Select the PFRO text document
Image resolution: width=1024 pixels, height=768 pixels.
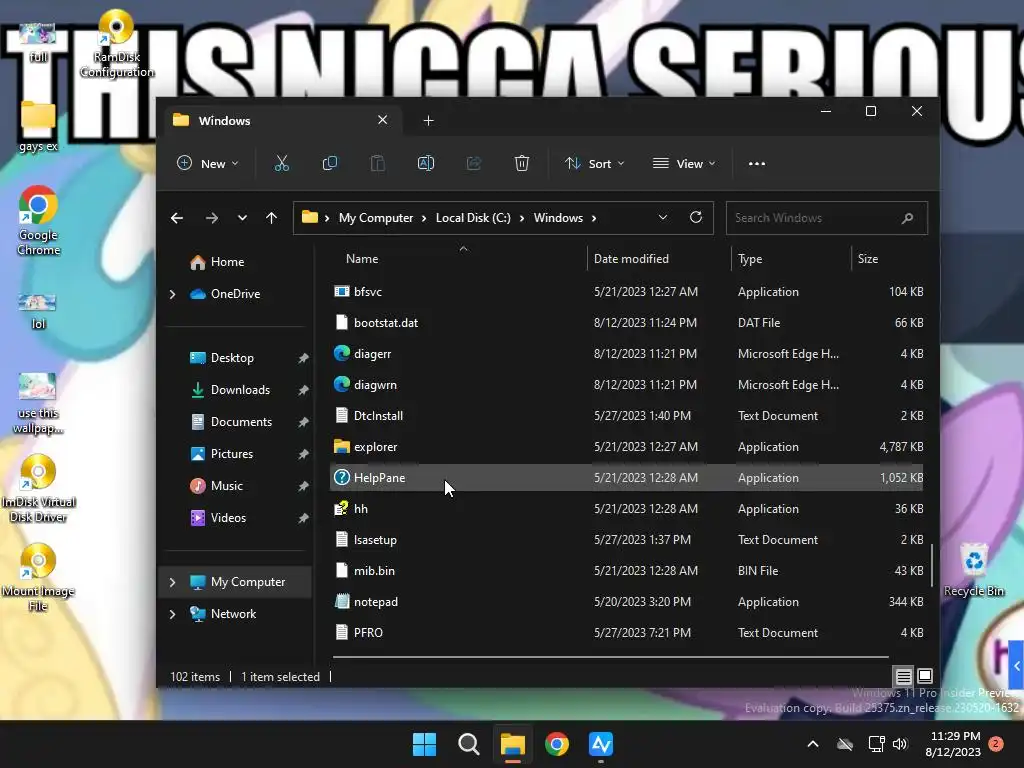click(627, 633)
